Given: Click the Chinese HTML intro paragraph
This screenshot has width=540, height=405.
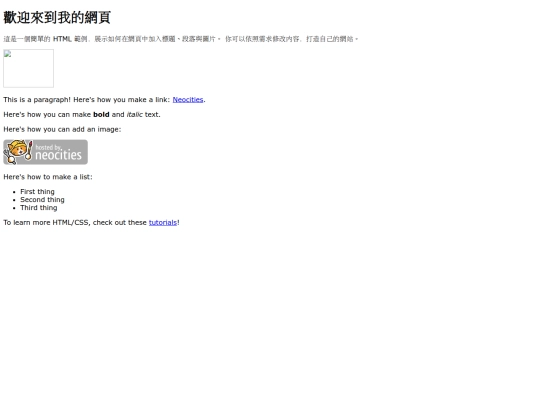Looking at the screenshot, I should click(181, 39).
